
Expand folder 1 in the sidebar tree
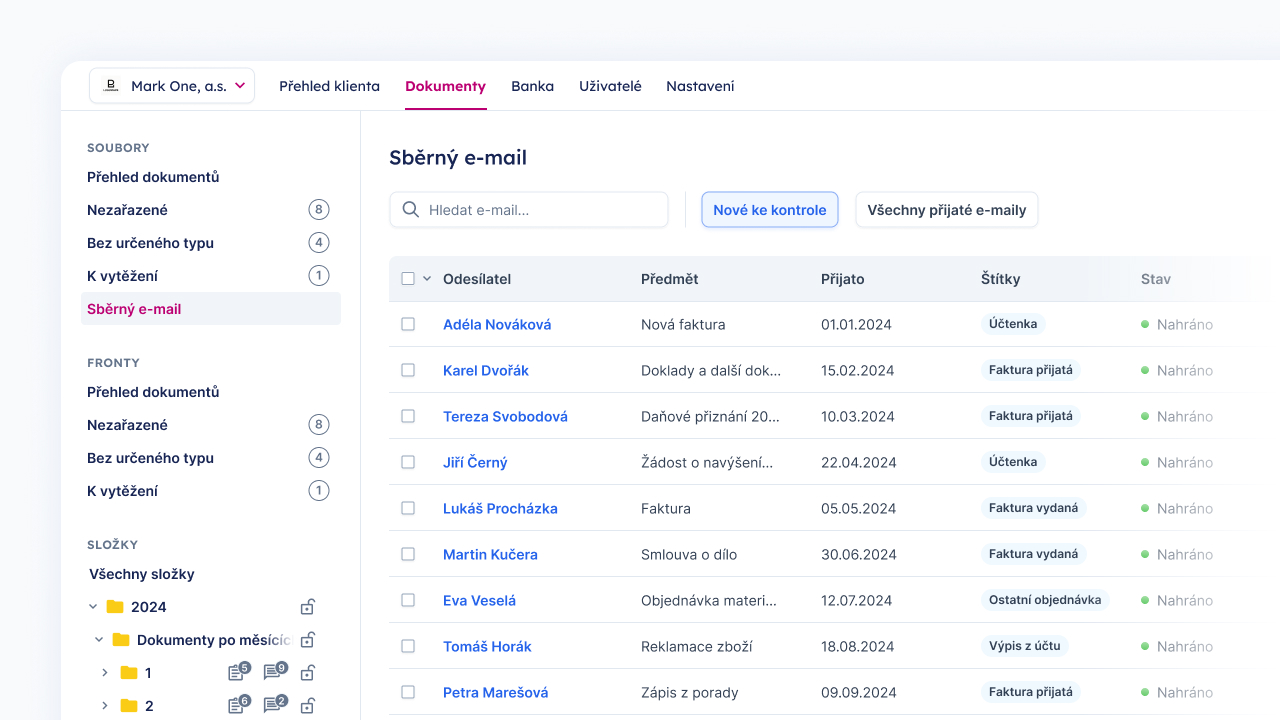click(x=104, y=673)
